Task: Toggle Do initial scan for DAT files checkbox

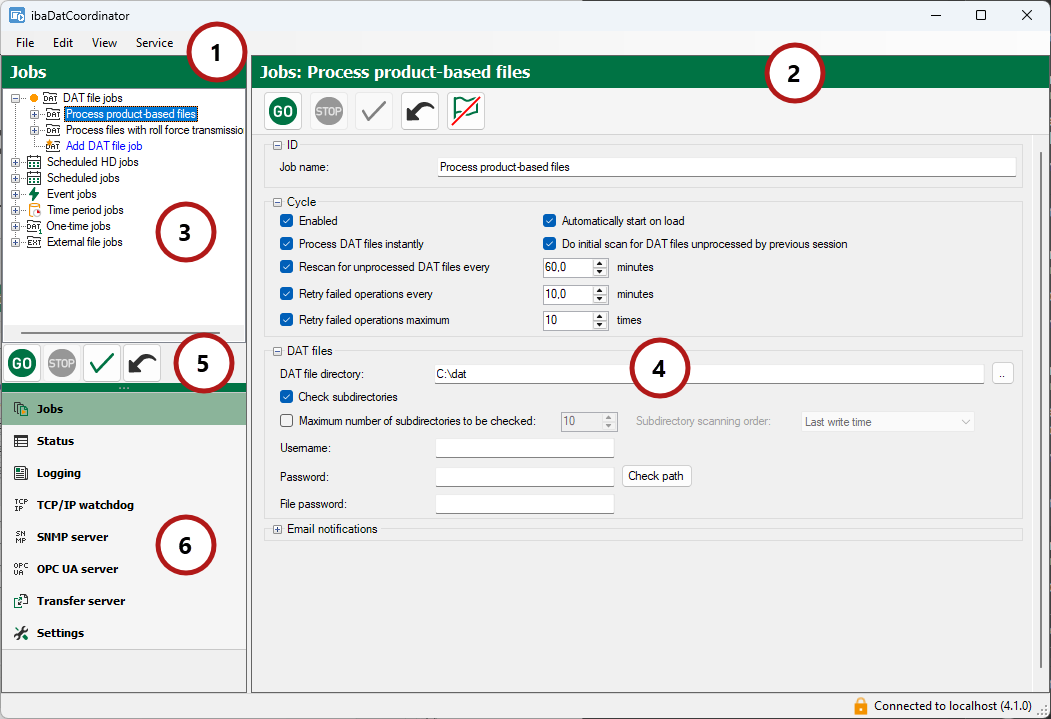Action: 550,244
